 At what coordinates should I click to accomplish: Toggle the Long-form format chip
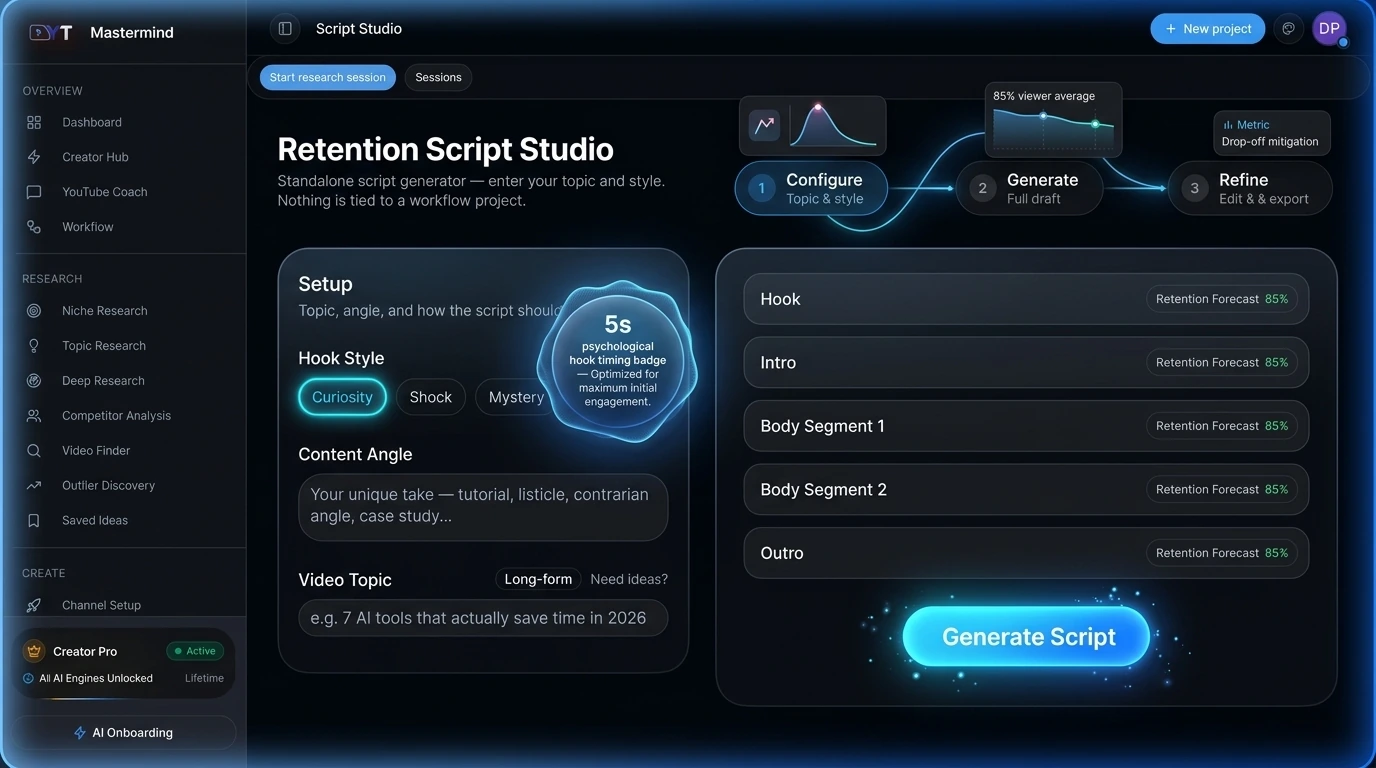click(x=538, y=579)
